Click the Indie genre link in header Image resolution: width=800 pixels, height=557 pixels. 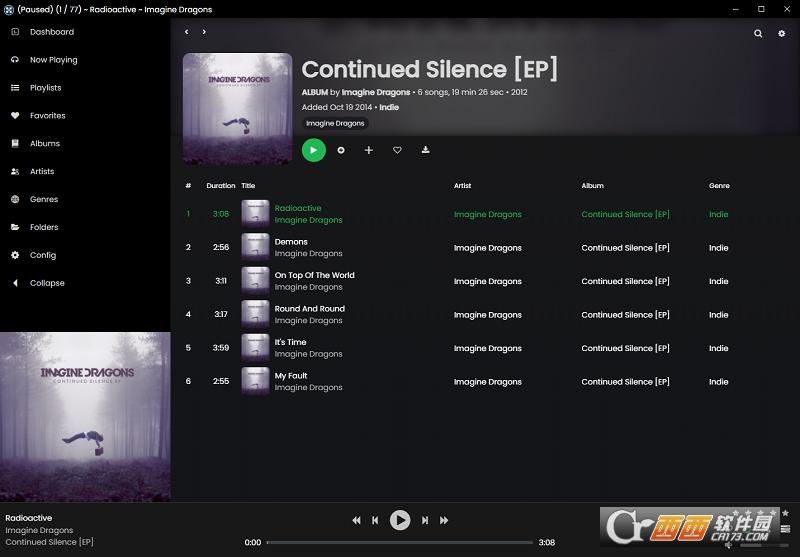[389, 107]
